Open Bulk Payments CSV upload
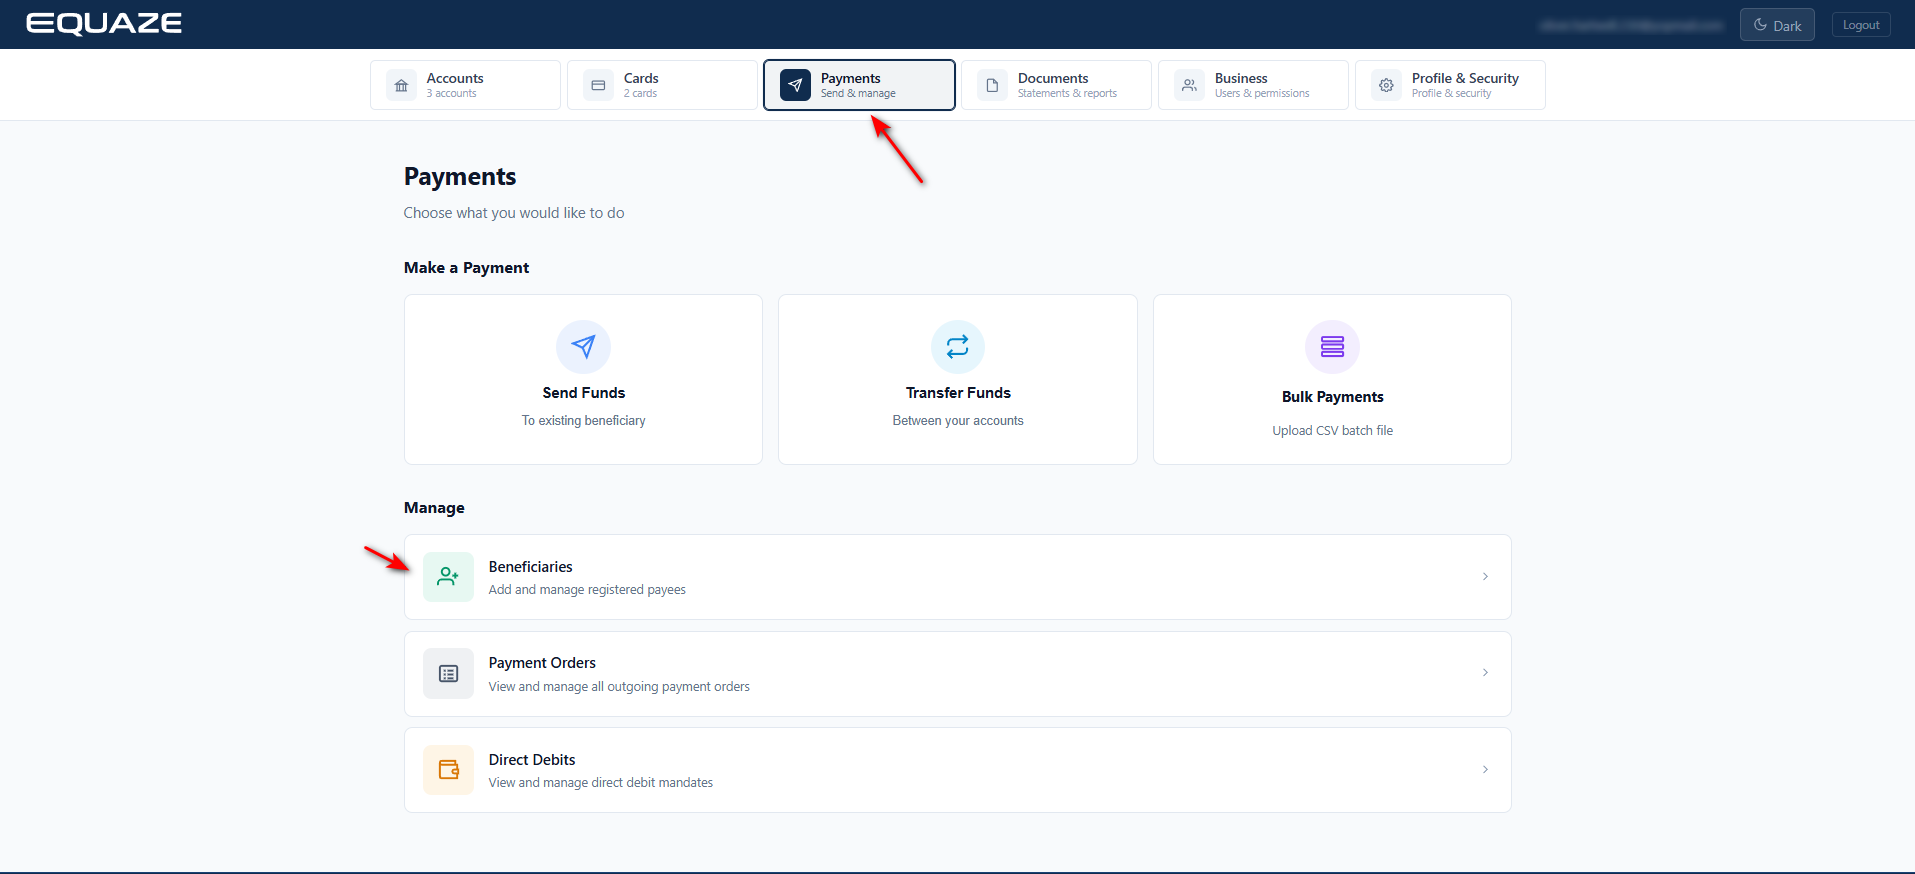 pyautogui.click(x=1332, y=379)
